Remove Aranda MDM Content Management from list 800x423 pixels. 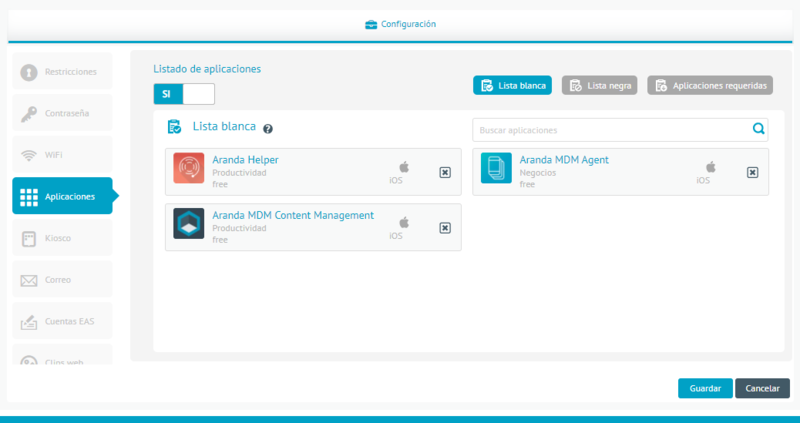click(445, 227)
